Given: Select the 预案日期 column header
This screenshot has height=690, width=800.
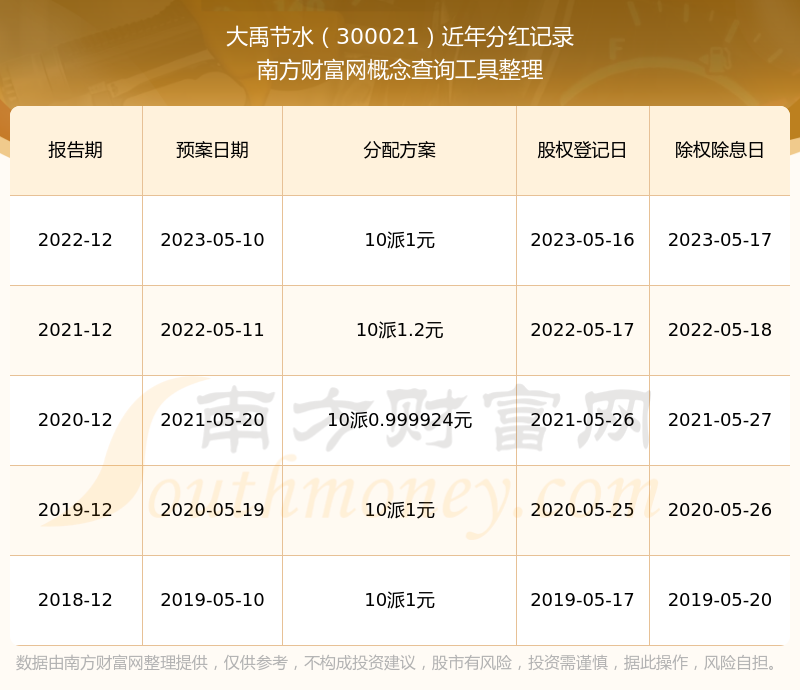Looking at the screenshot, I should (x=212, y=150).
